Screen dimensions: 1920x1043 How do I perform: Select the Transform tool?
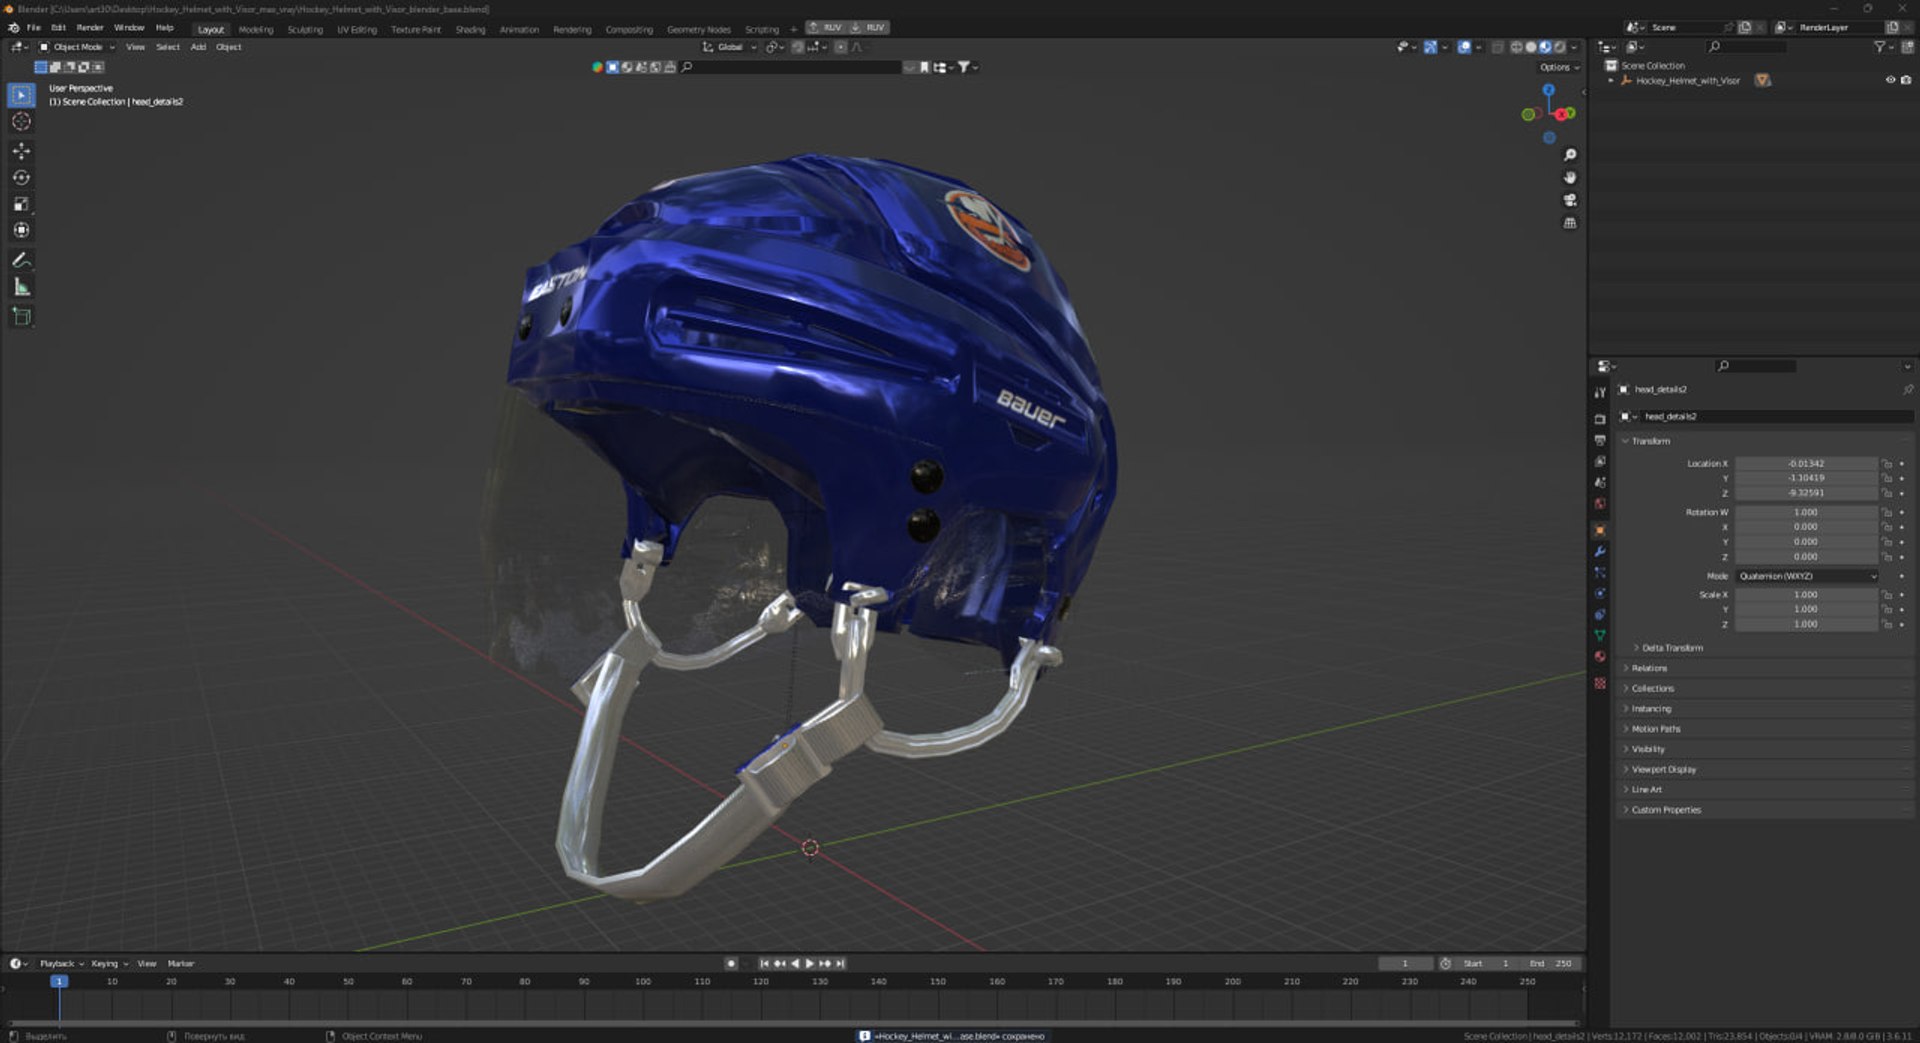click(x=21, y=230)
